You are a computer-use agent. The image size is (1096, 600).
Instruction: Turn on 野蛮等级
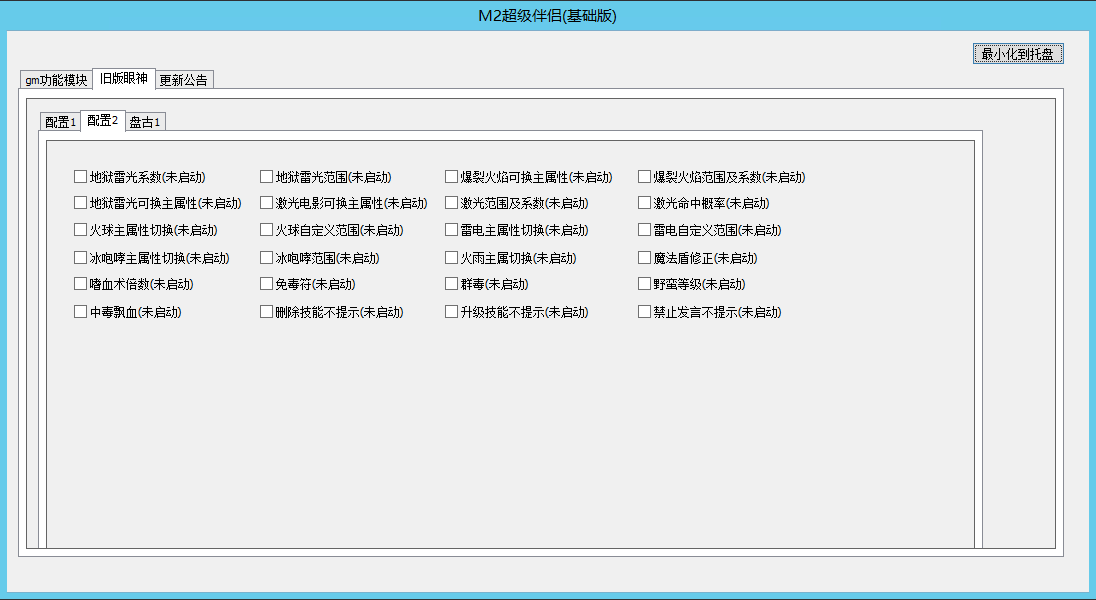coord(644,283)
